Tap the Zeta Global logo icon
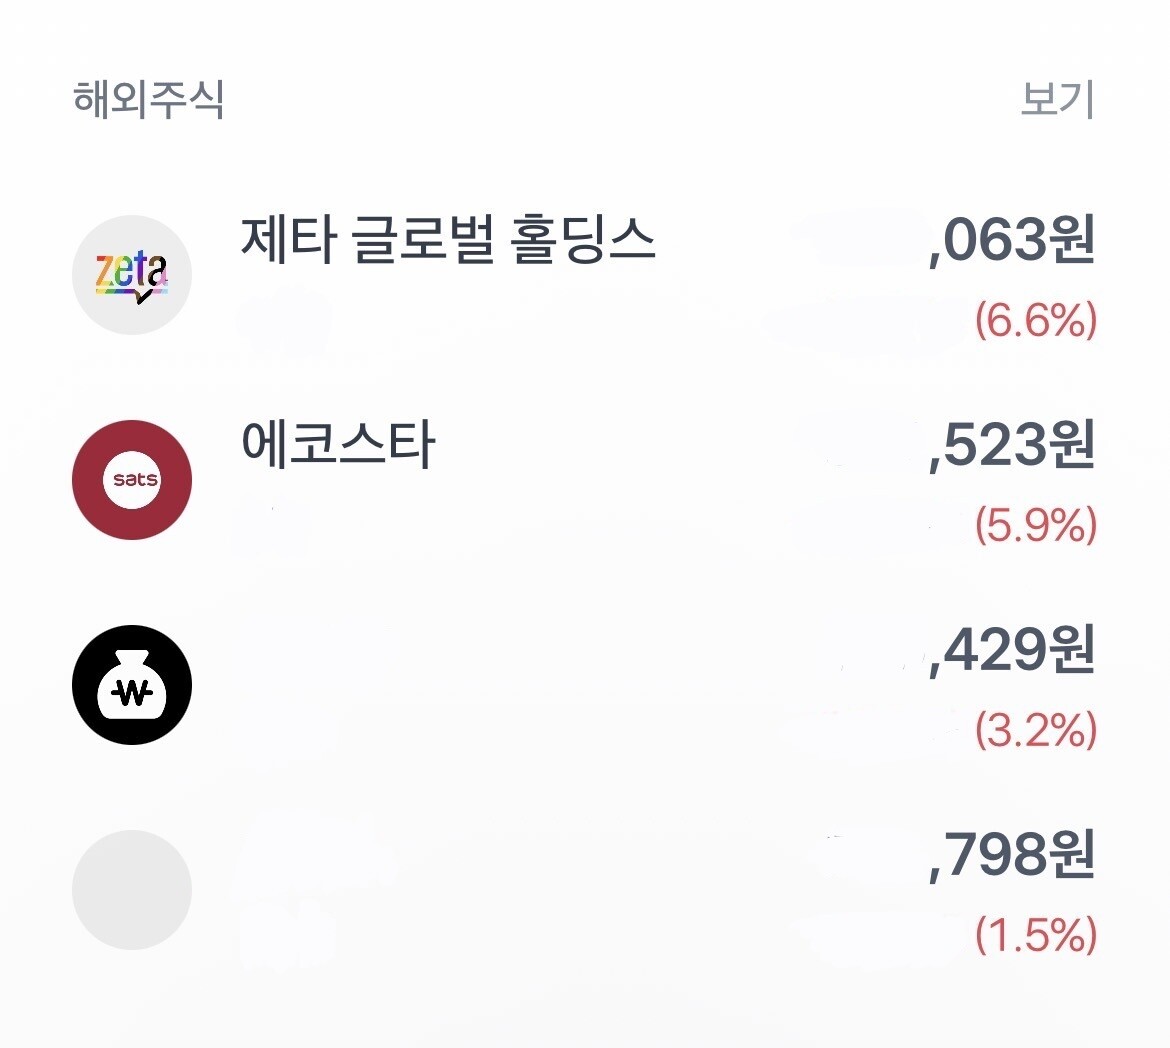1170x1048 pixels. pyautogui.click(x=132, y=275)
